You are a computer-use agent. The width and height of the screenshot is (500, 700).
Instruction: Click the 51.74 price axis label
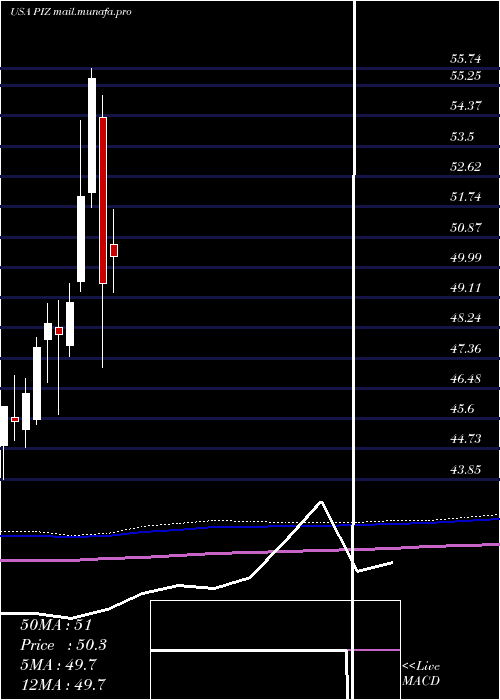coord(466,197)
